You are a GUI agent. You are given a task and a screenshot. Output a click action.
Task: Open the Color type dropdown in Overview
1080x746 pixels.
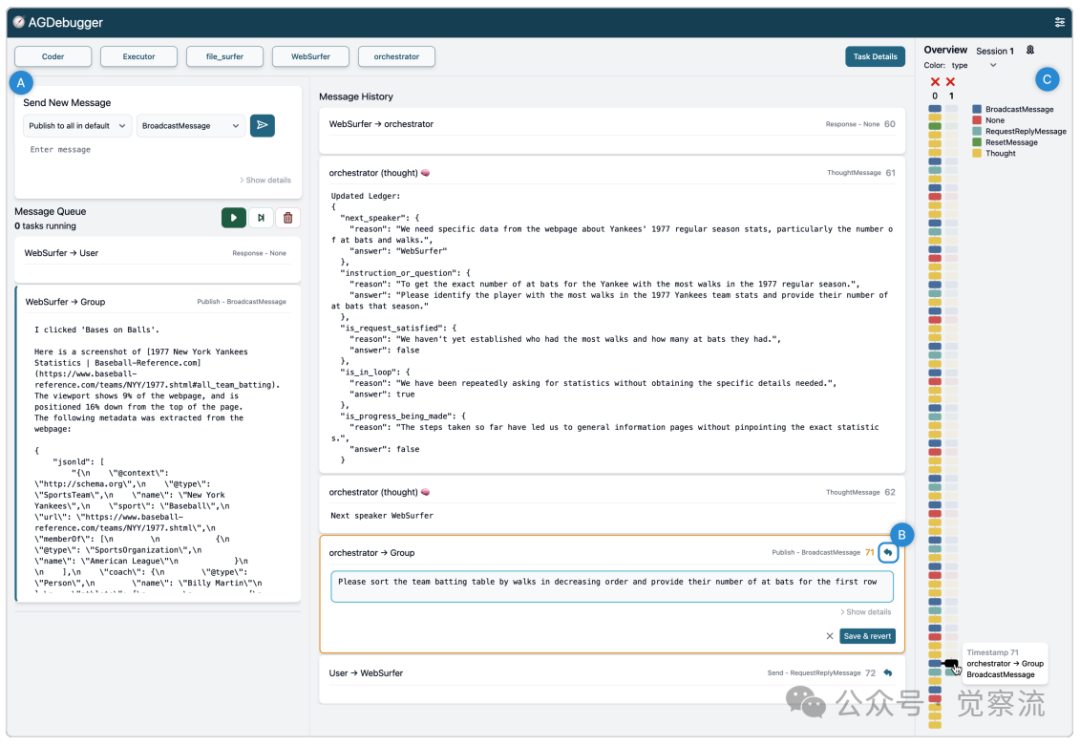coord(974,65)
